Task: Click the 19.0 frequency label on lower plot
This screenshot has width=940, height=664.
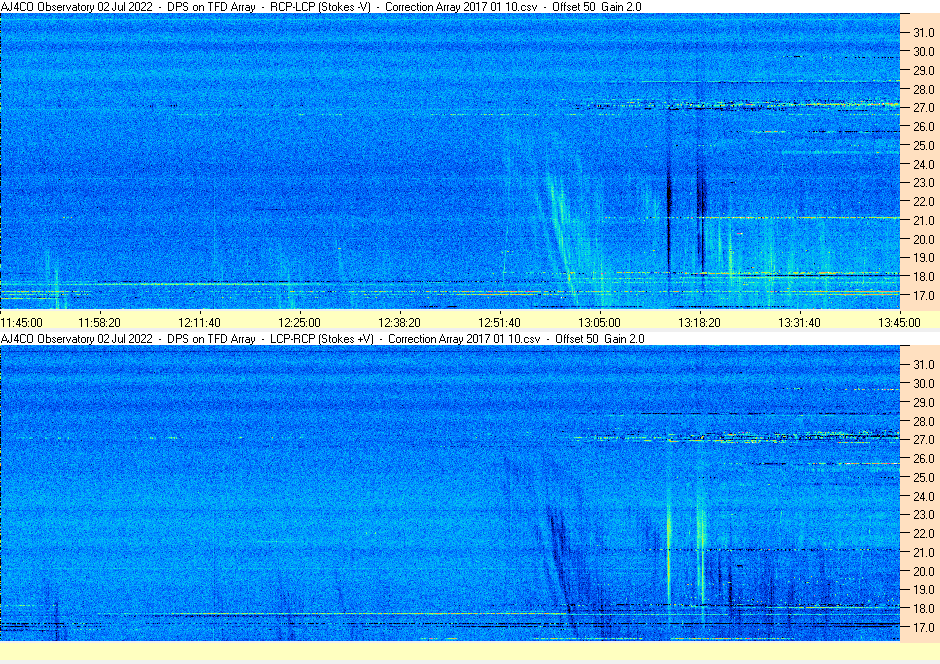Action: click(x=923, y=590)
